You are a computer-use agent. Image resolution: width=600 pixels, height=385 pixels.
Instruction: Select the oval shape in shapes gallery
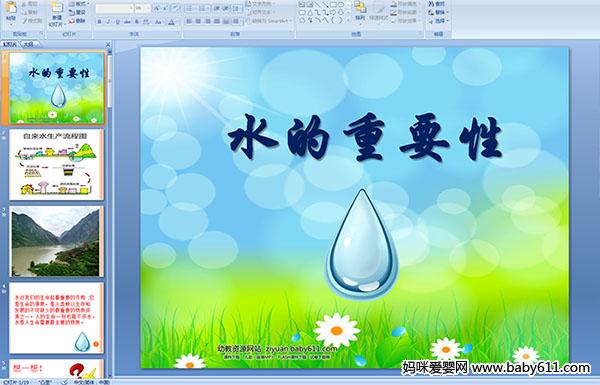click(341, 5)
